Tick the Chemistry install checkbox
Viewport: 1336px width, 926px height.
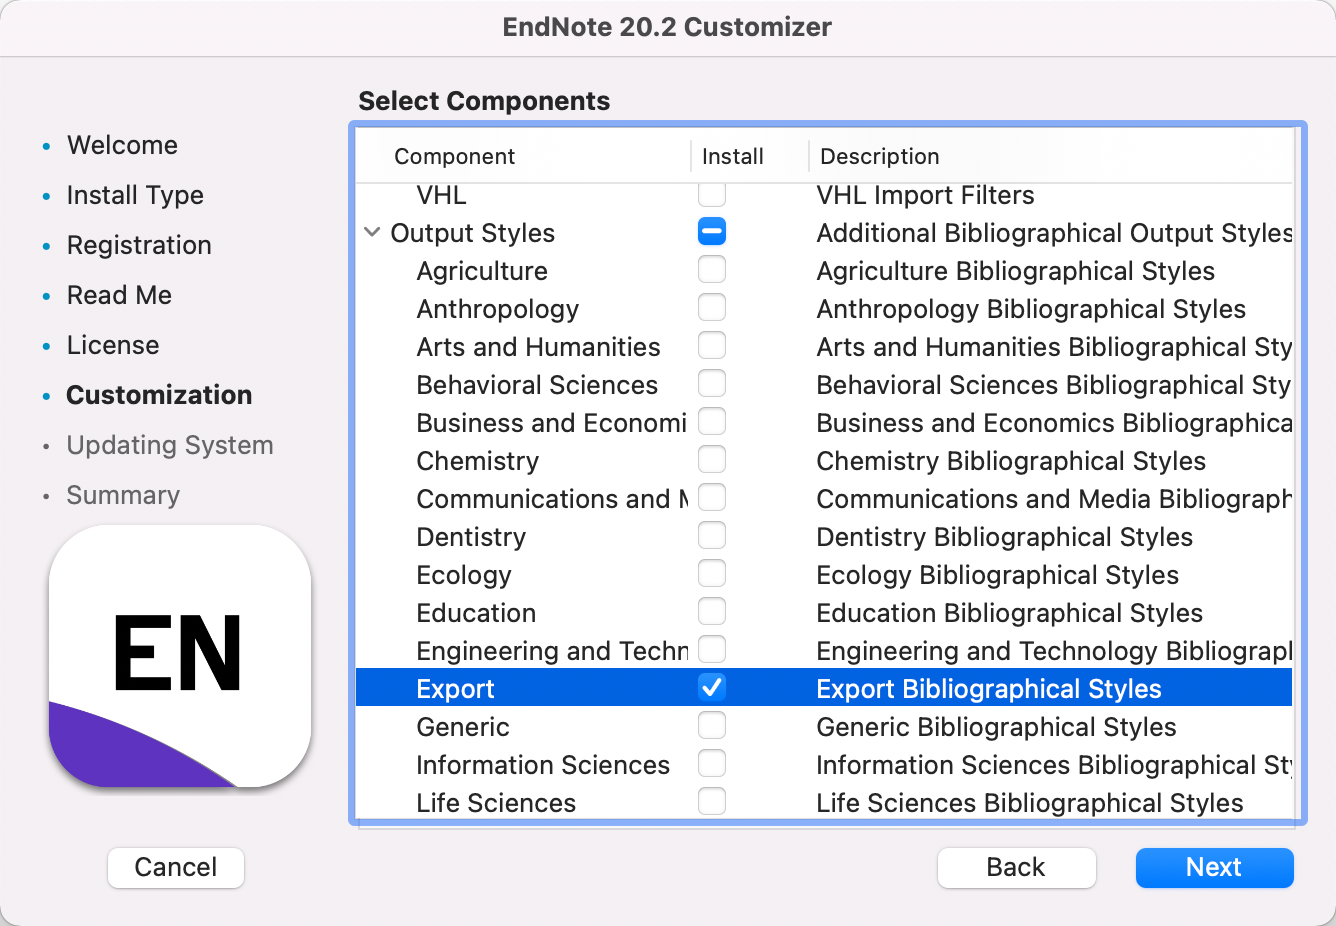coord(712,460)
